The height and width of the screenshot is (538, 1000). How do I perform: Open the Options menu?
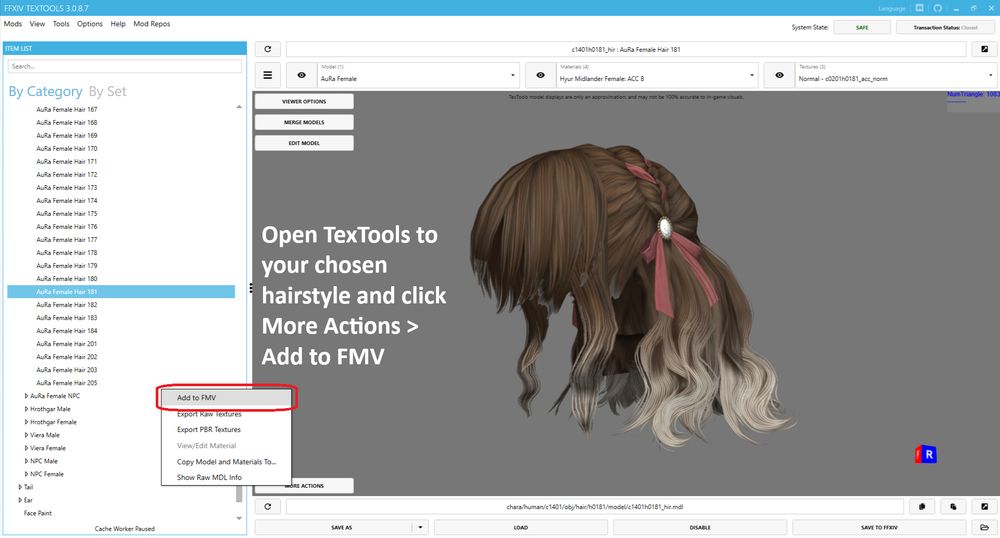(89, 24)
